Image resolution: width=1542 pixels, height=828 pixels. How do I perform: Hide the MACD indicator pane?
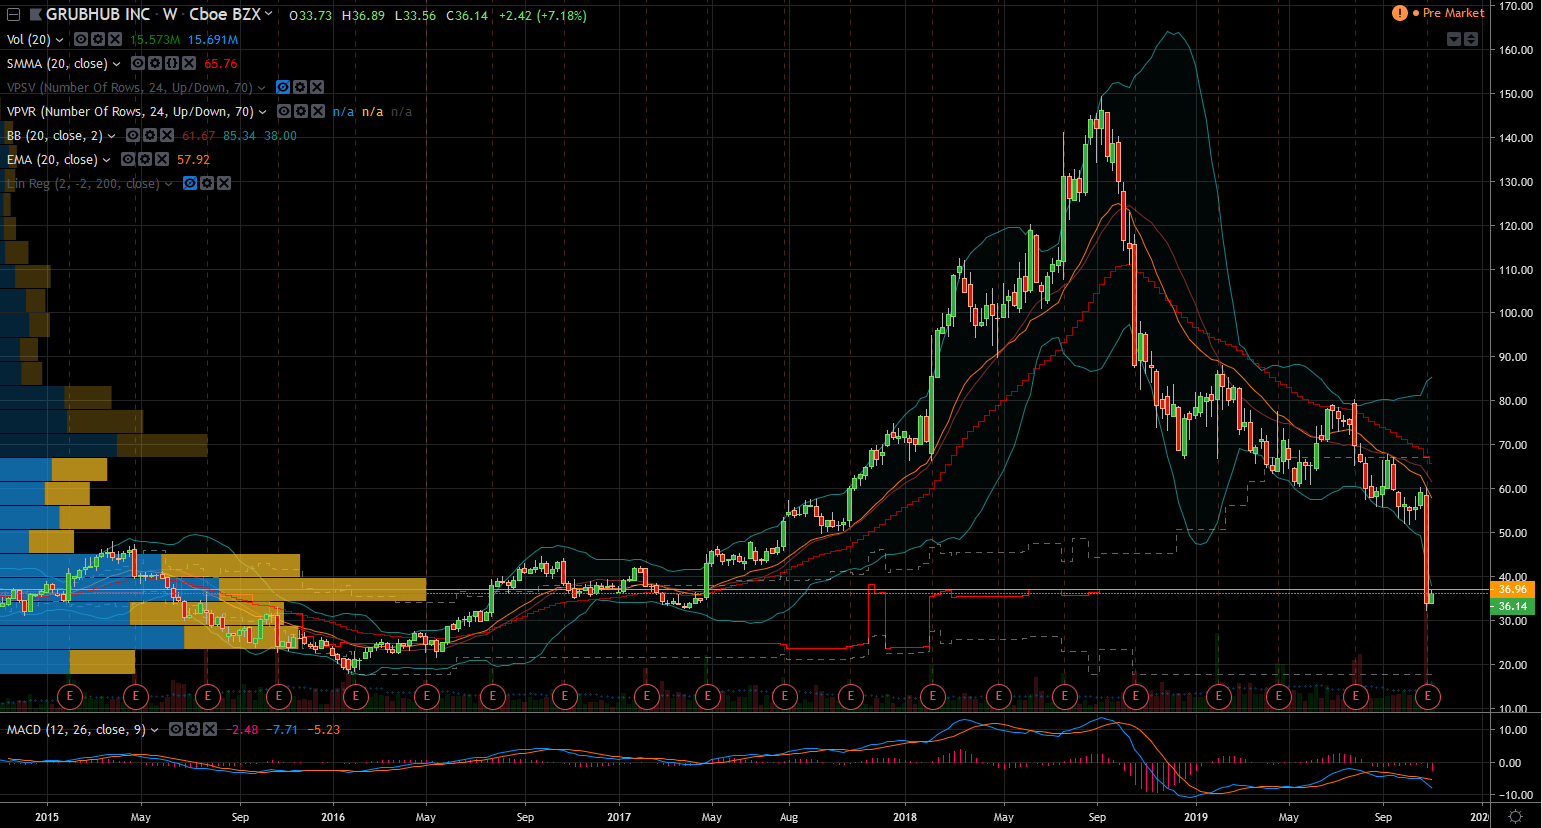[x=176, y=729]
